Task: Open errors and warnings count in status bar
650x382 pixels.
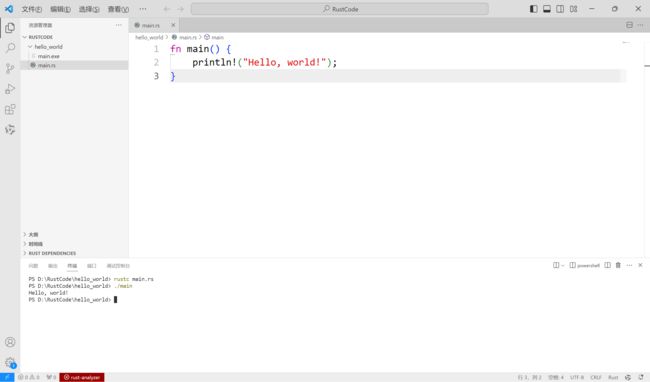Action: (x=29, y=377)
